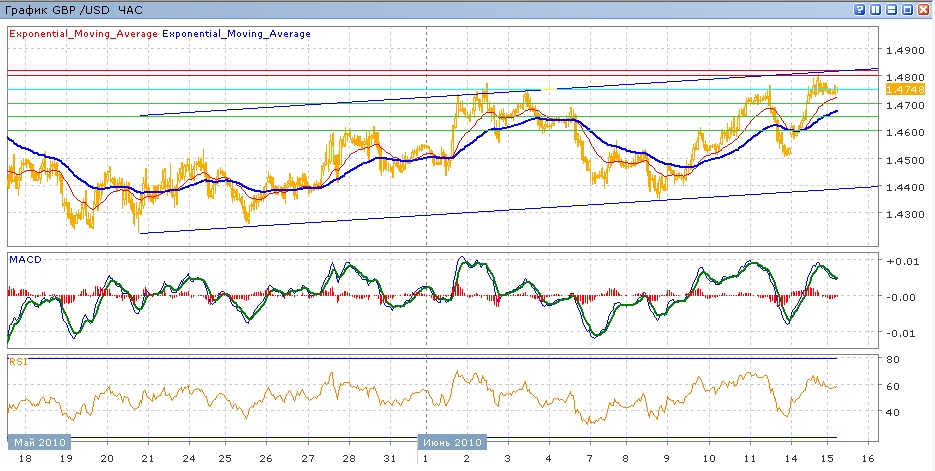Click the chart title График GBP/USD ЧАС
Viewport: 935px width, 471px height.
(x=74, y=10)
